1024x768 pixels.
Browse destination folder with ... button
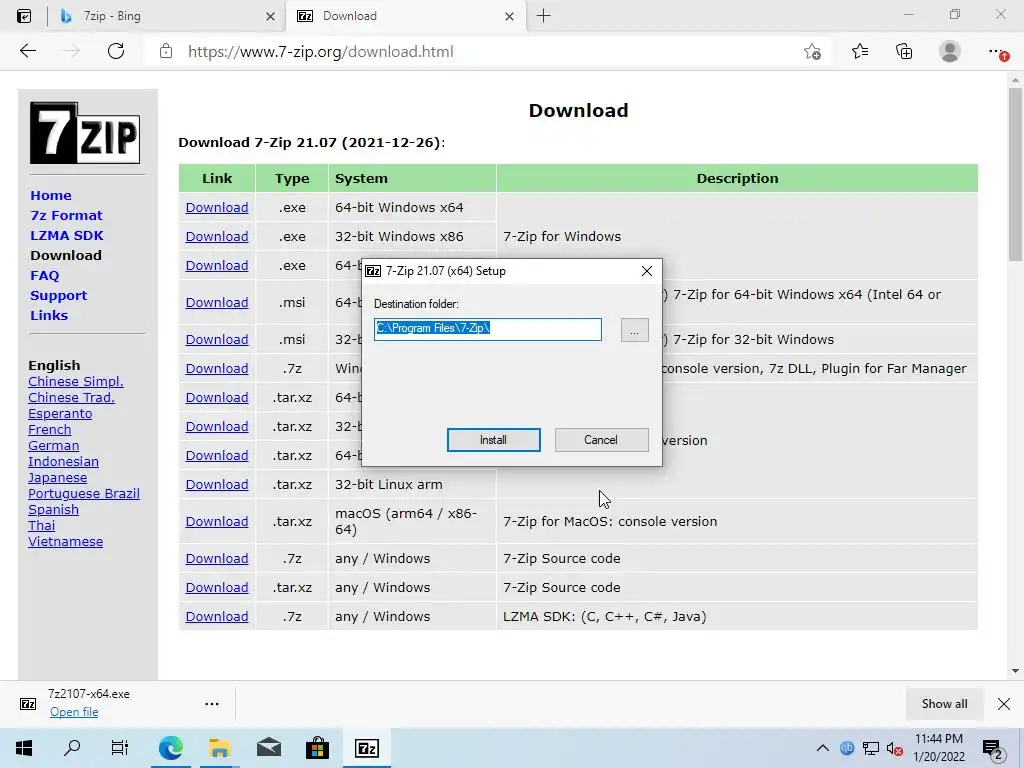[x=634, y=330]
